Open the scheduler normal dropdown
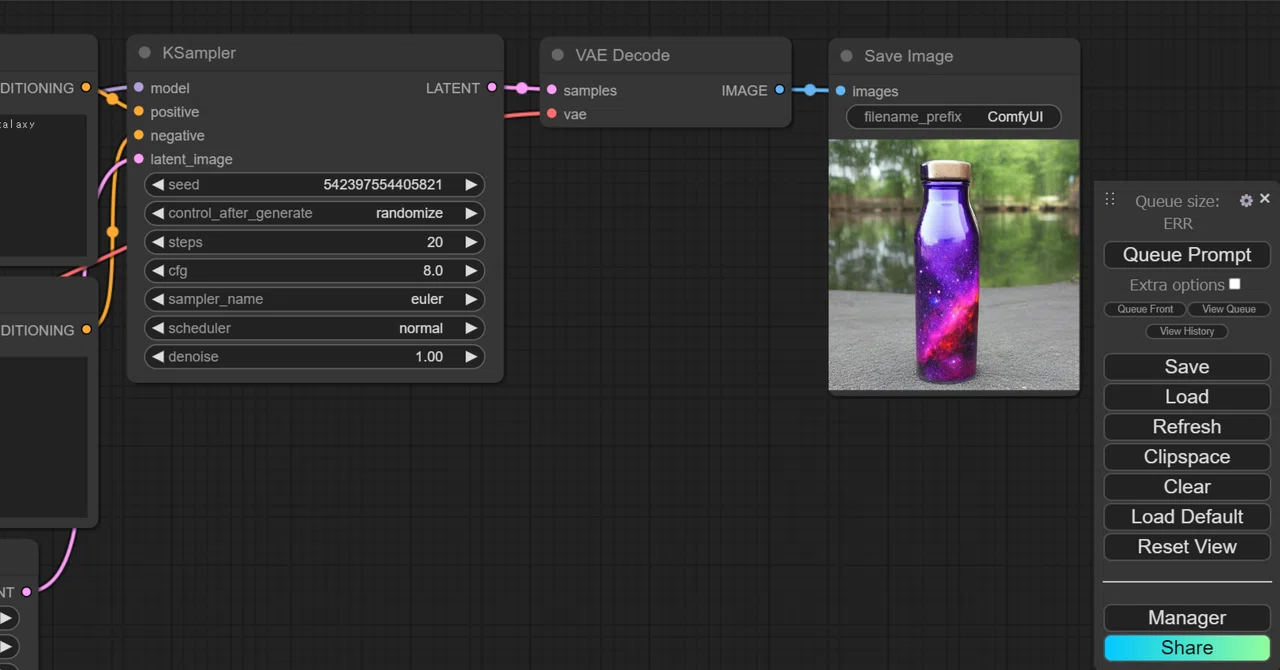 point(314,328)
